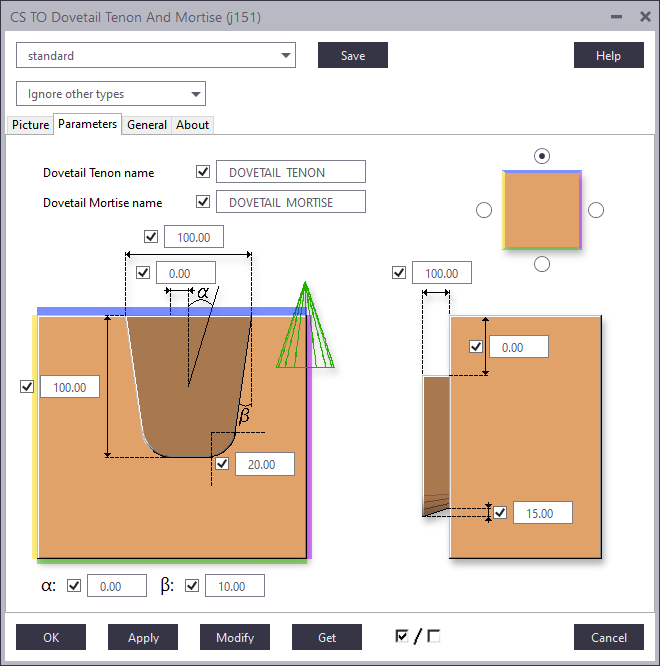660x666 pixels.
Task: Toggle all checkboxes on/off button
Action: tap(417, 636)
